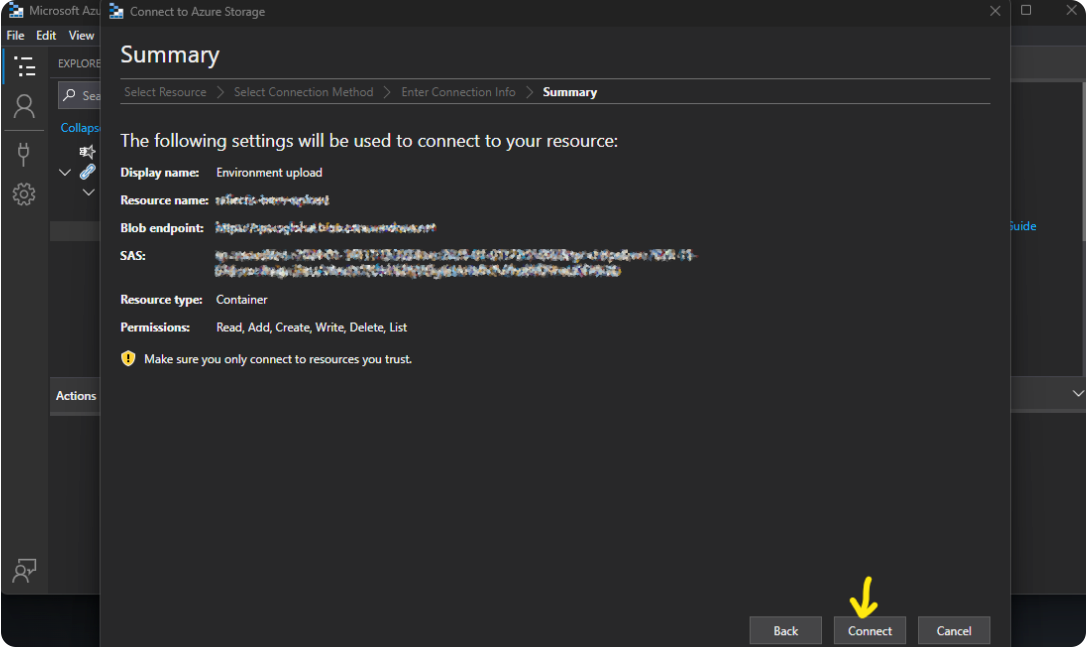Select the blue chain-link attachment tree icon
This screenshot has width=1088, height=651.
[x=88, y=172]
